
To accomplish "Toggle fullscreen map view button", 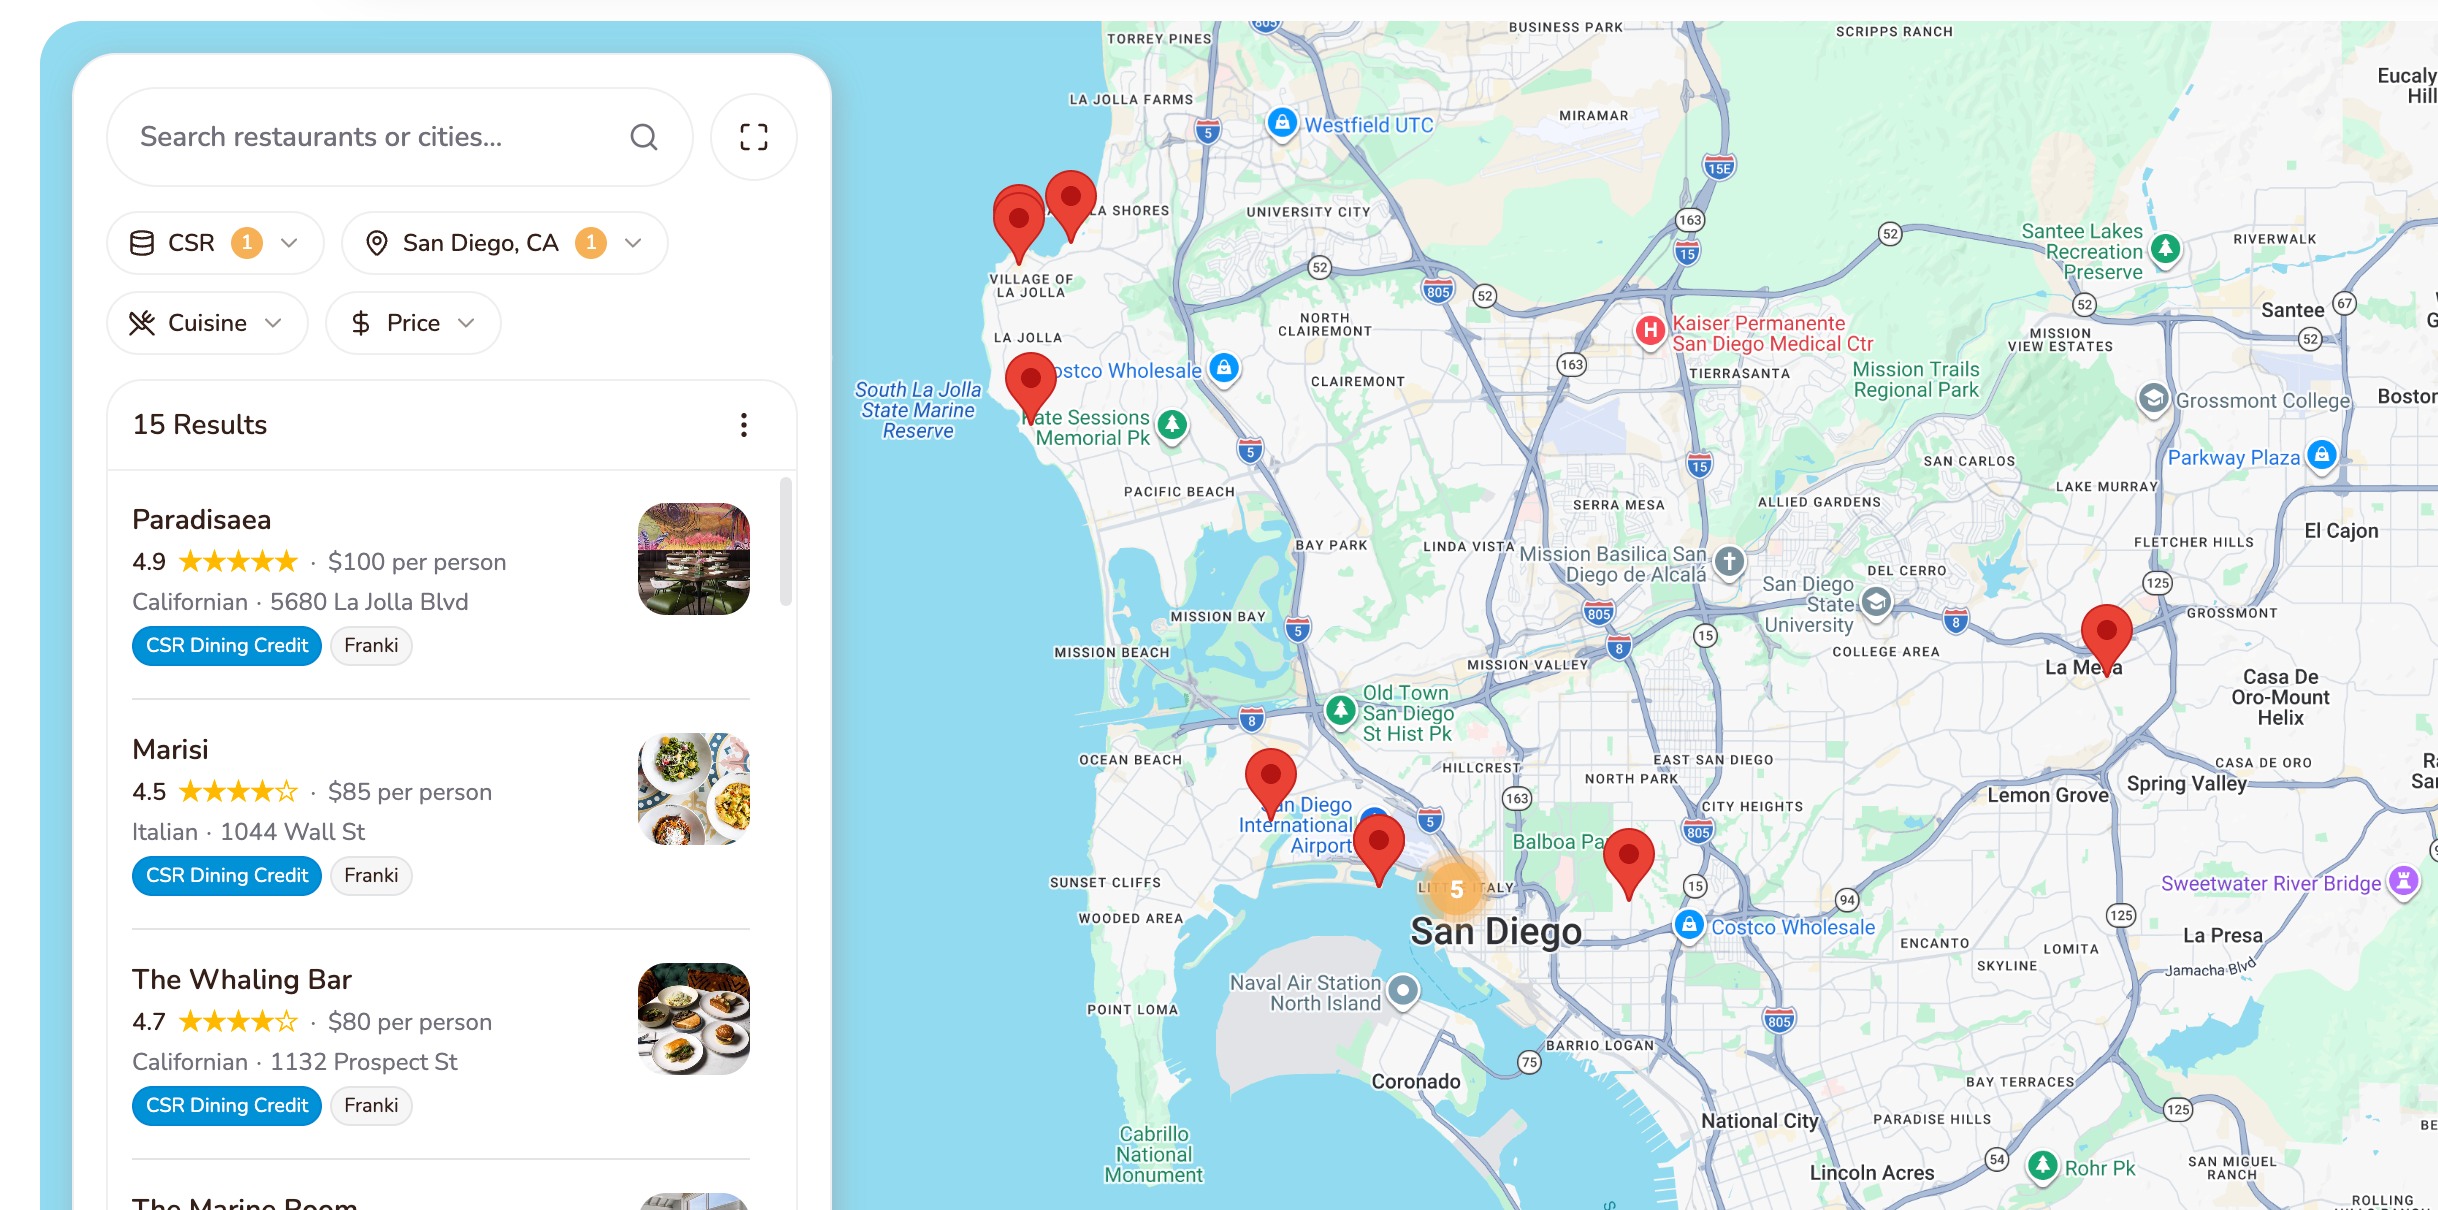I will tap(754, 137).
